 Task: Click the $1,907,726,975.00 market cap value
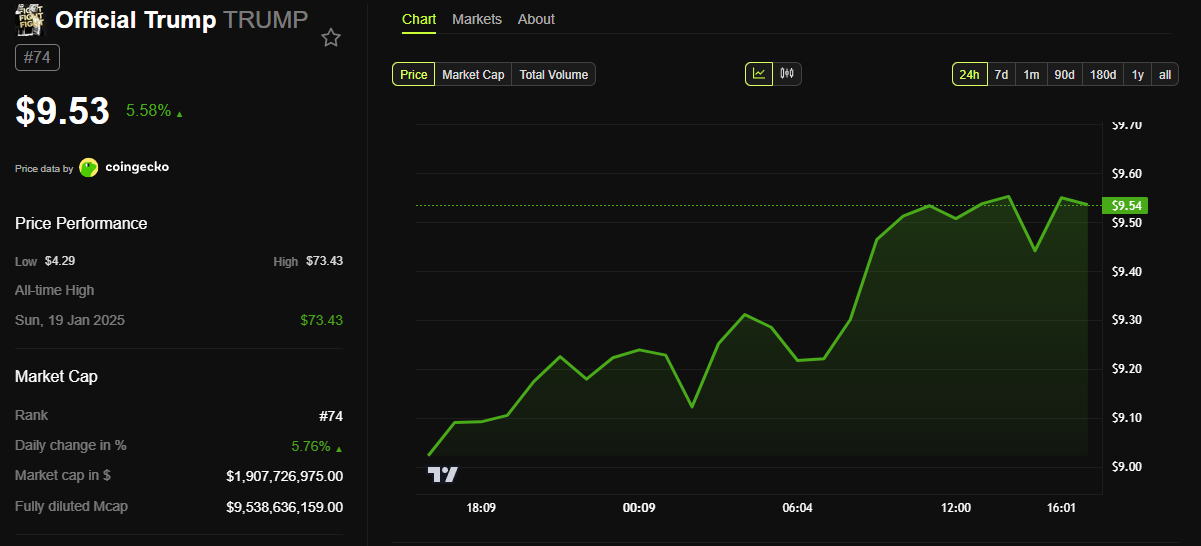285,476
